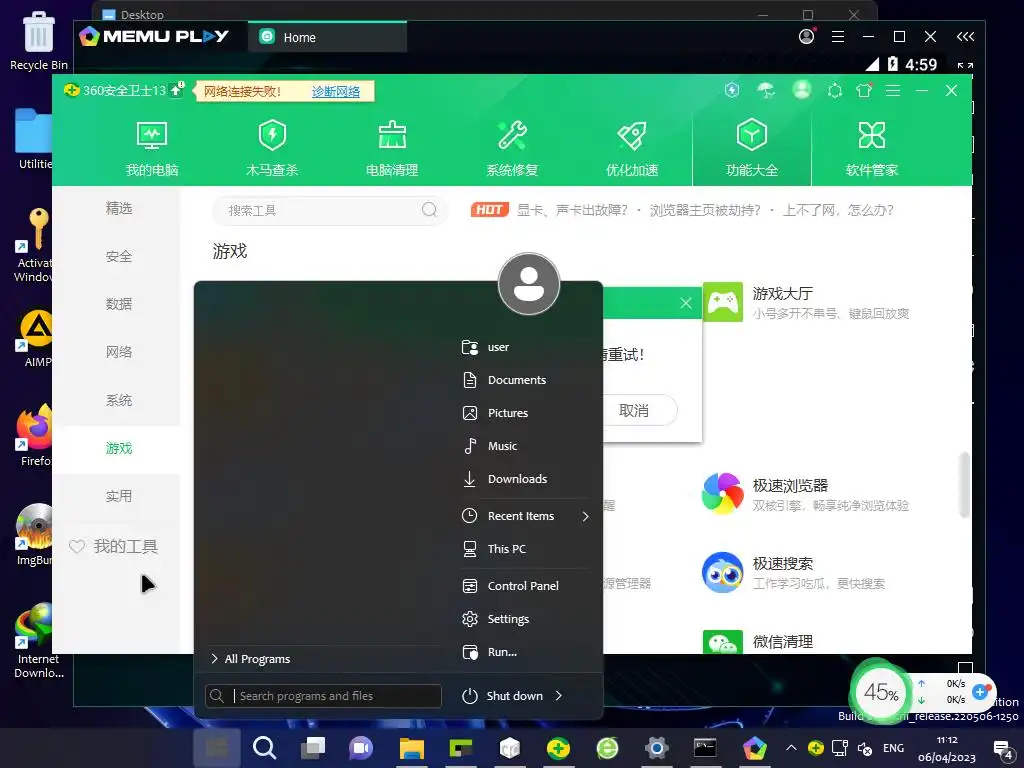Click 极速浏览器 browser icon

(723, 494)
